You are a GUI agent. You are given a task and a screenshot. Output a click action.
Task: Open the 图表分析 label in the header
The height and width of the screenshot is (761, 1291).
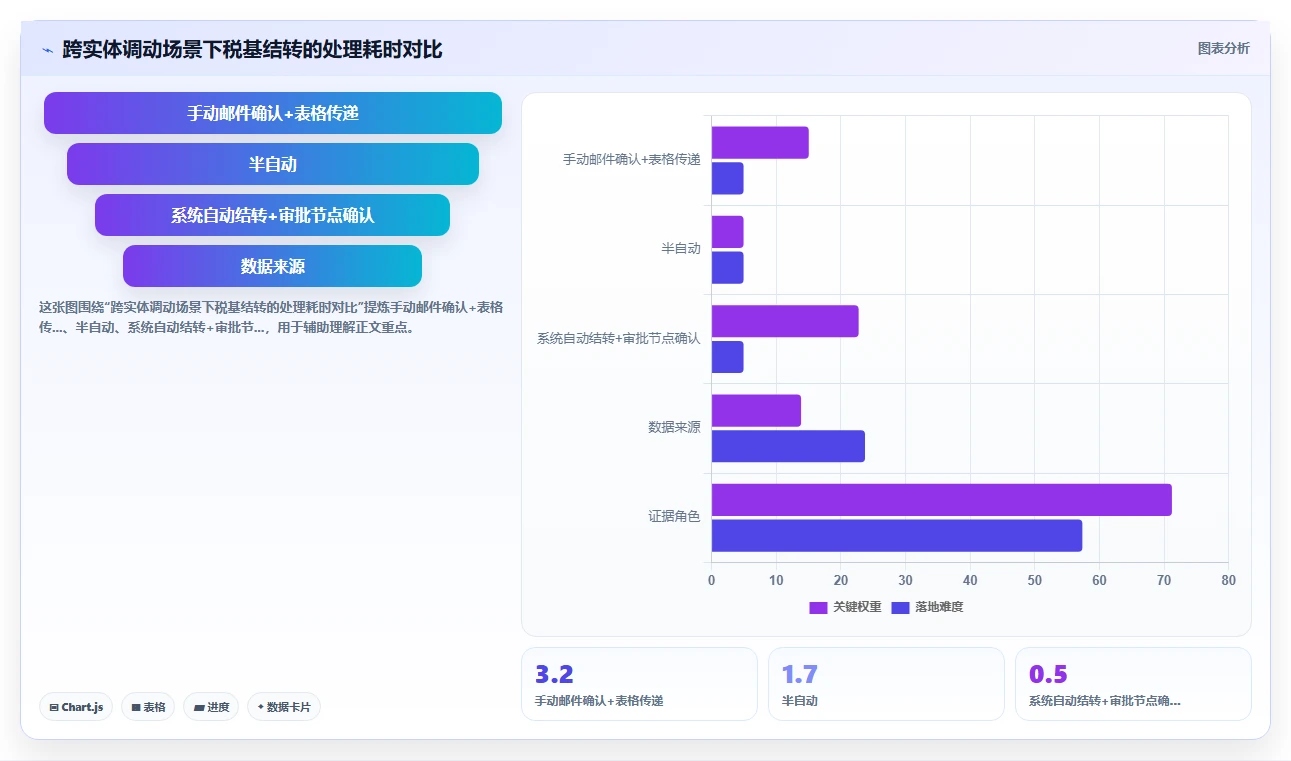pos(1224,48)
